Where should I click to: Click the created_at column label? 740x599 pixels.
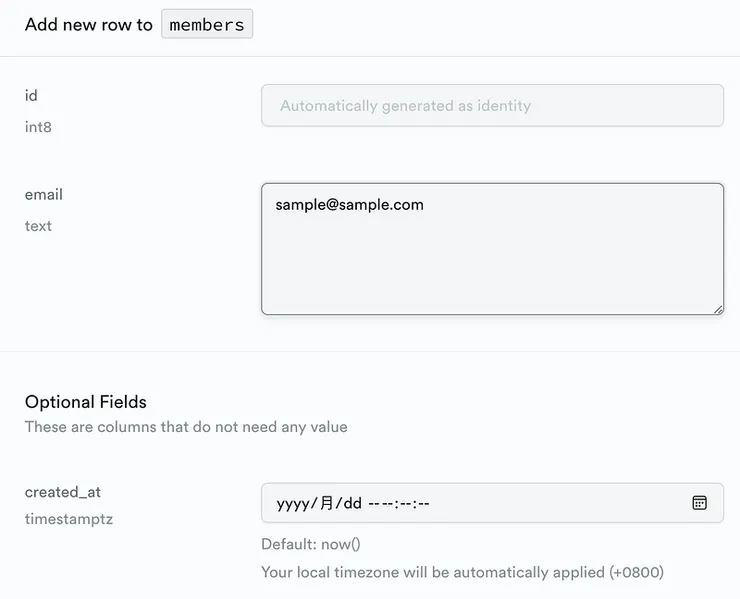(63, 492)
